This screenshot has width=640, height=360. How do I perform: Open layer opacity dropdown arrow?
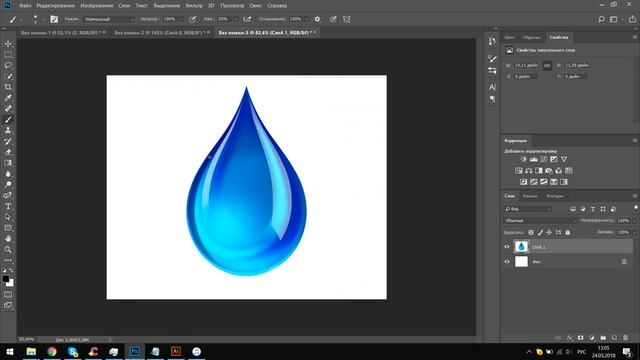click(634, 220)
